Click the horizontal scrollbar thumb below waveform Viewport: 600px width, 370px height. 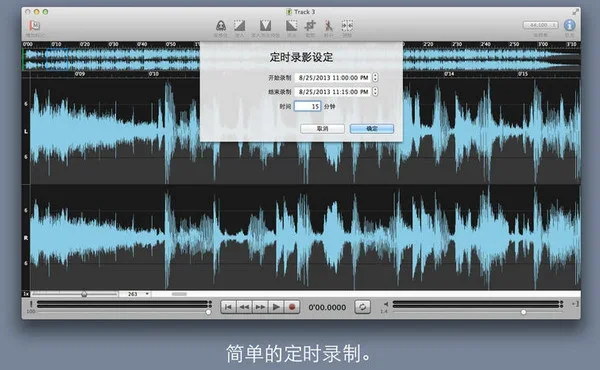tap(179, 294)
